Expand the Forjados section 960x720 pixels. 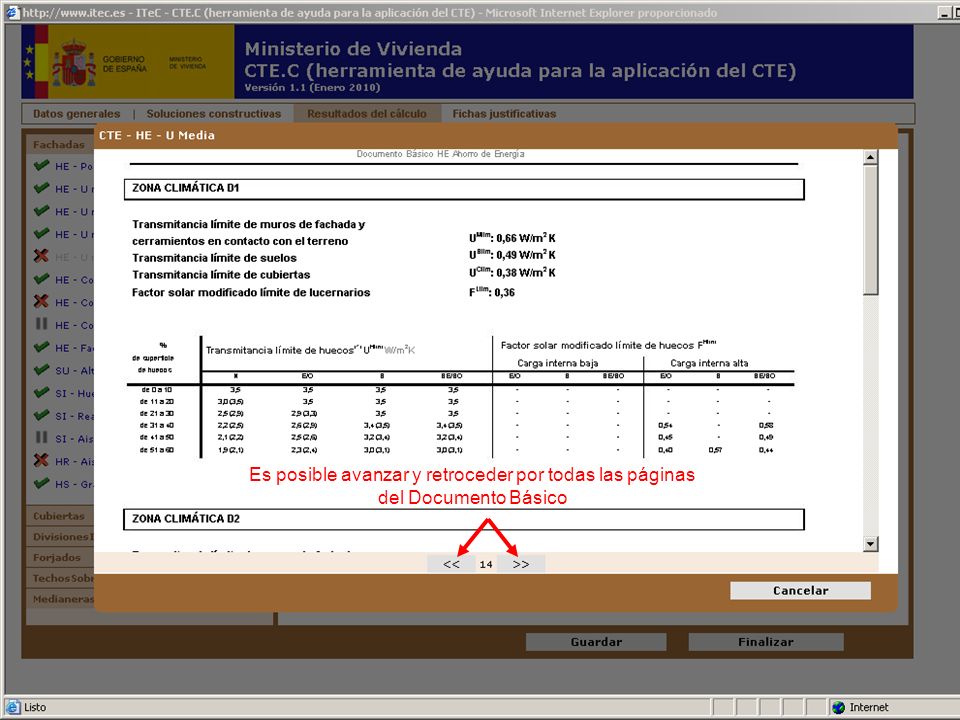pyautogui.click(x=57, y=557)
